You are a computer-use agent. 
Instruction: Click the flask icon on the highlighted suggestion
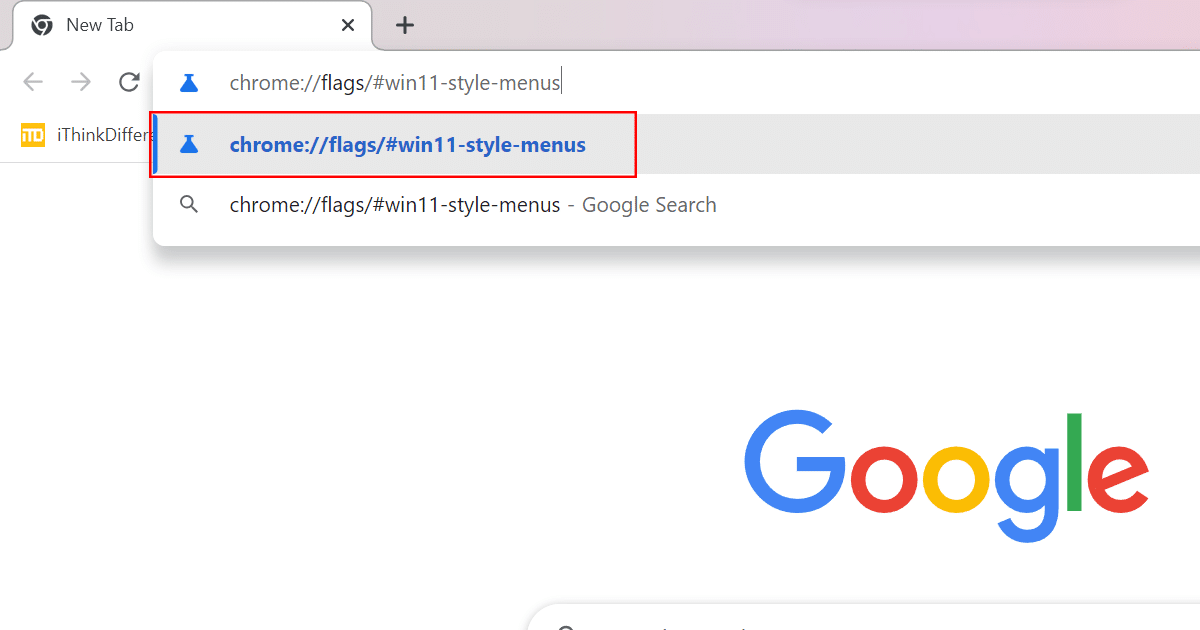point(189,144)
